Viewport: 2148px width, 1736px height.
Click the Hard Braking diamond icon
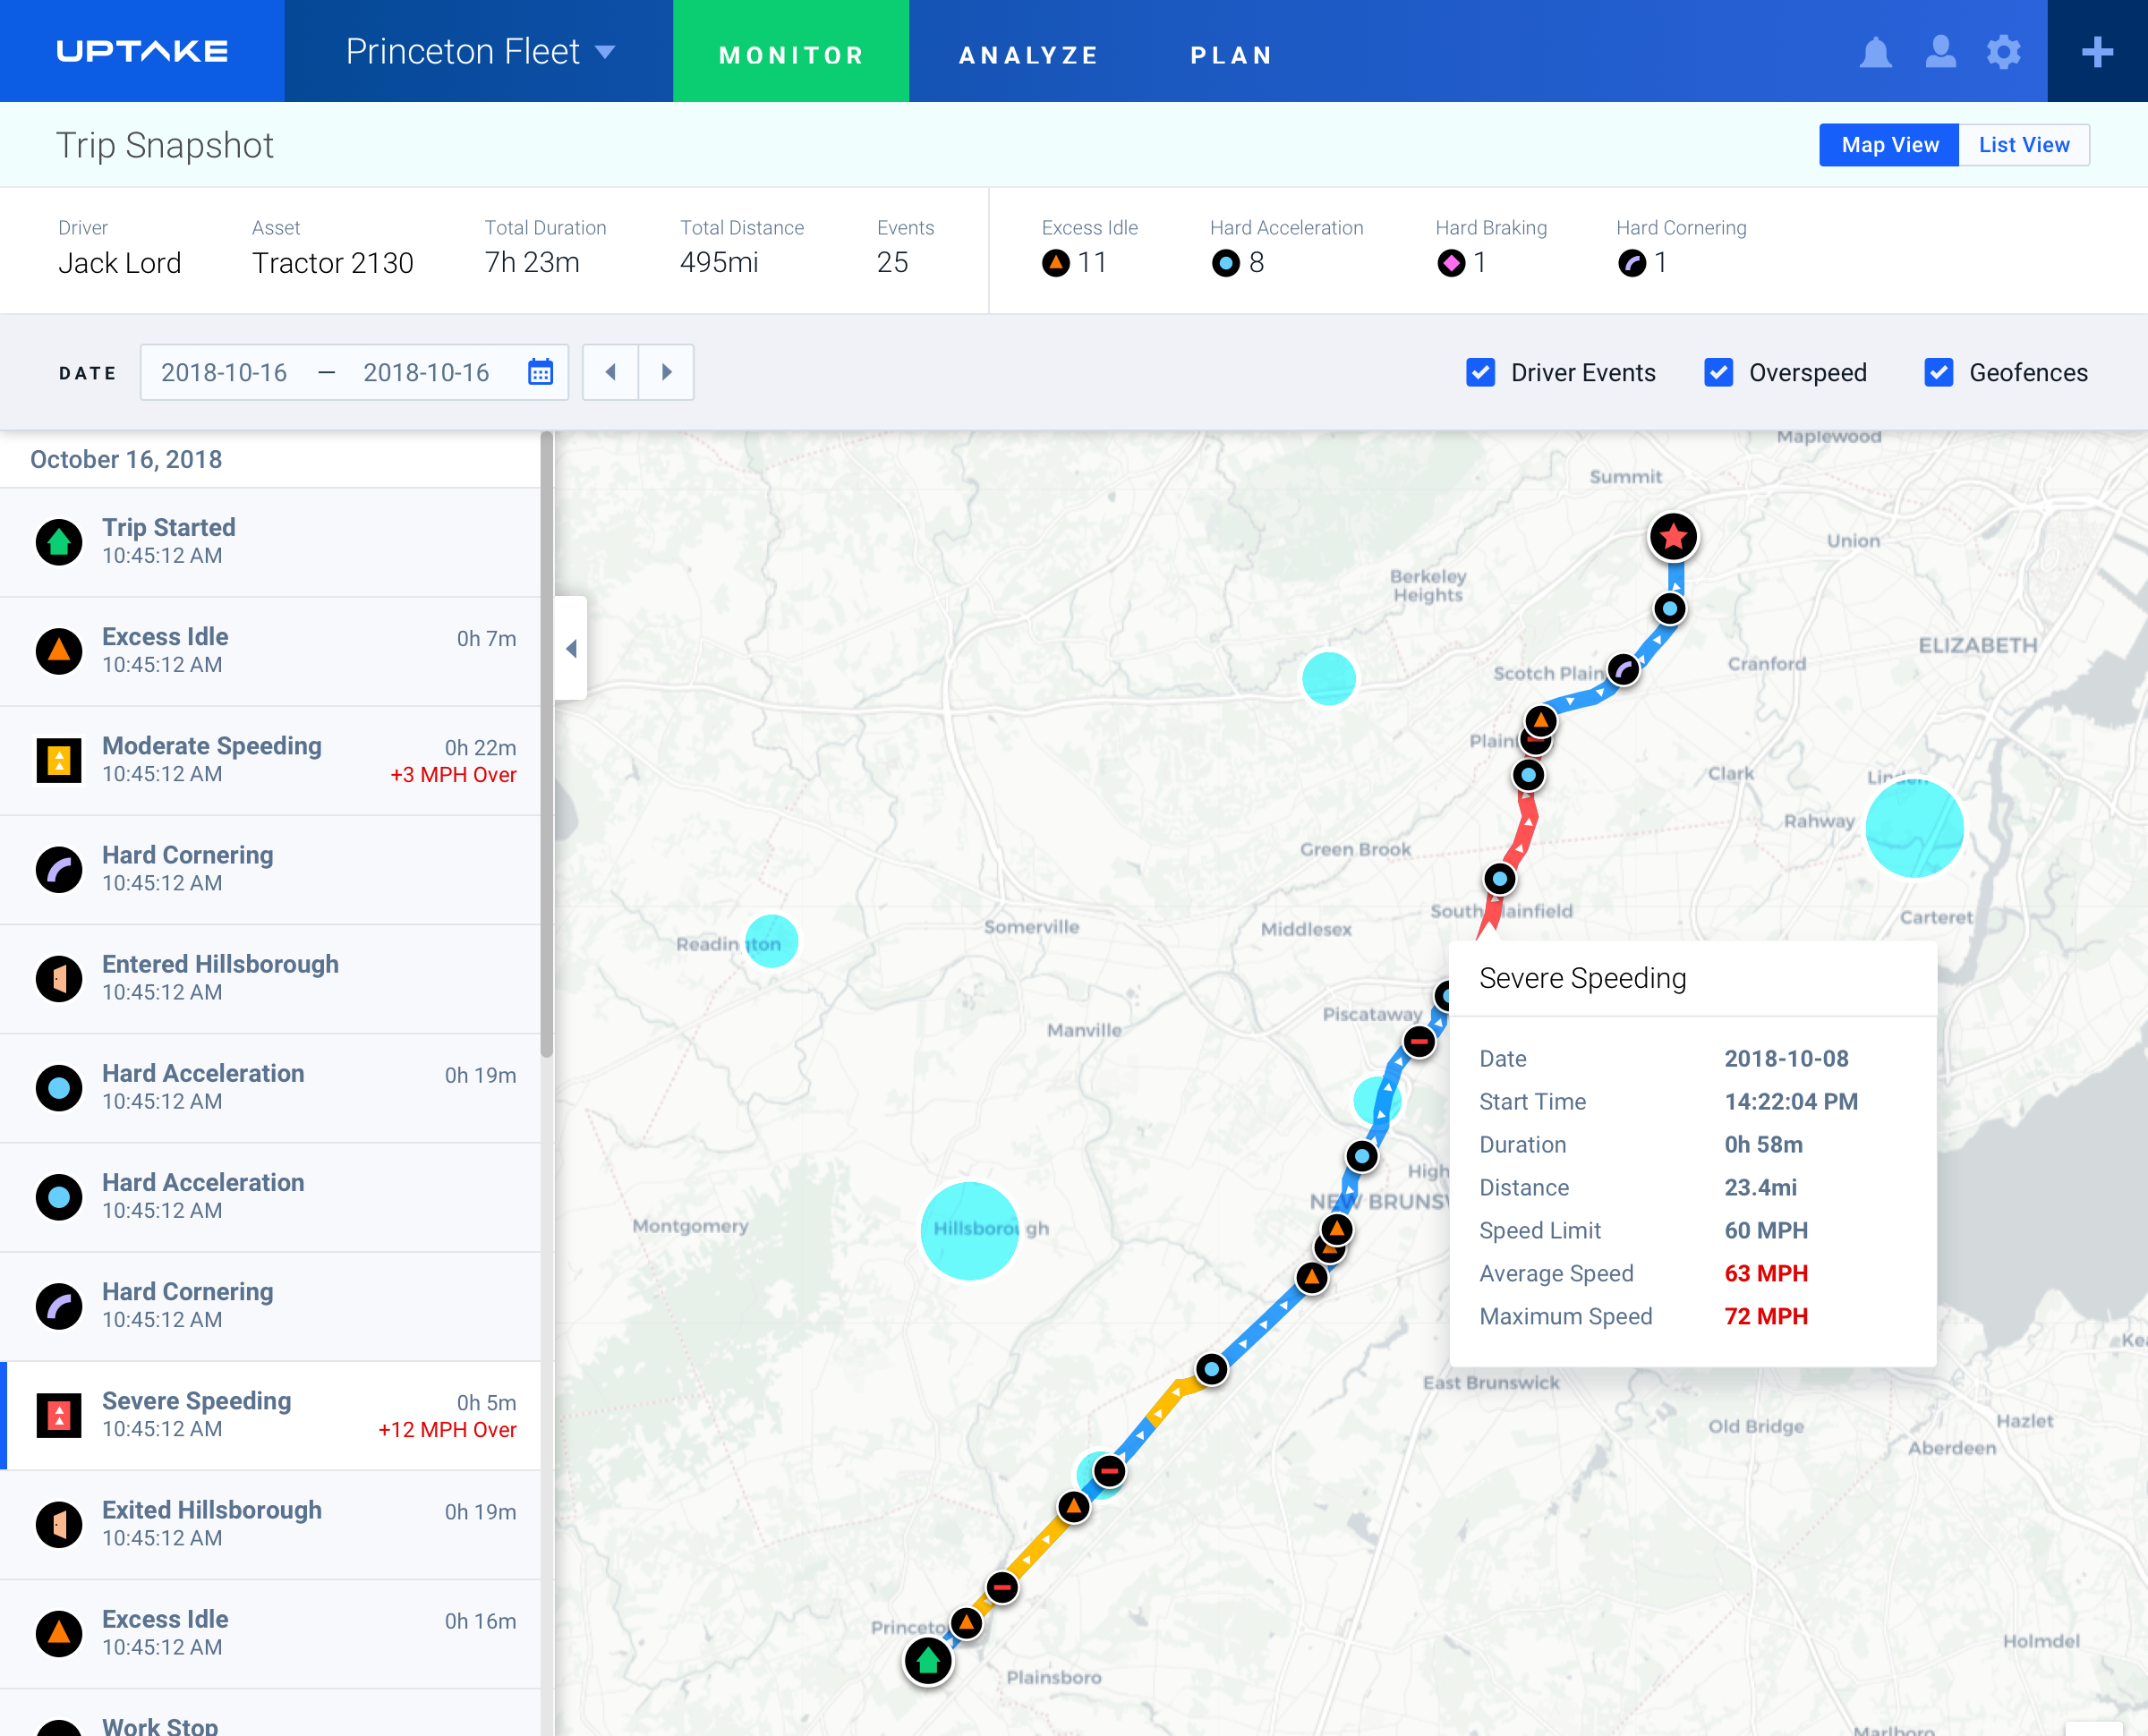click(1450, 263)
